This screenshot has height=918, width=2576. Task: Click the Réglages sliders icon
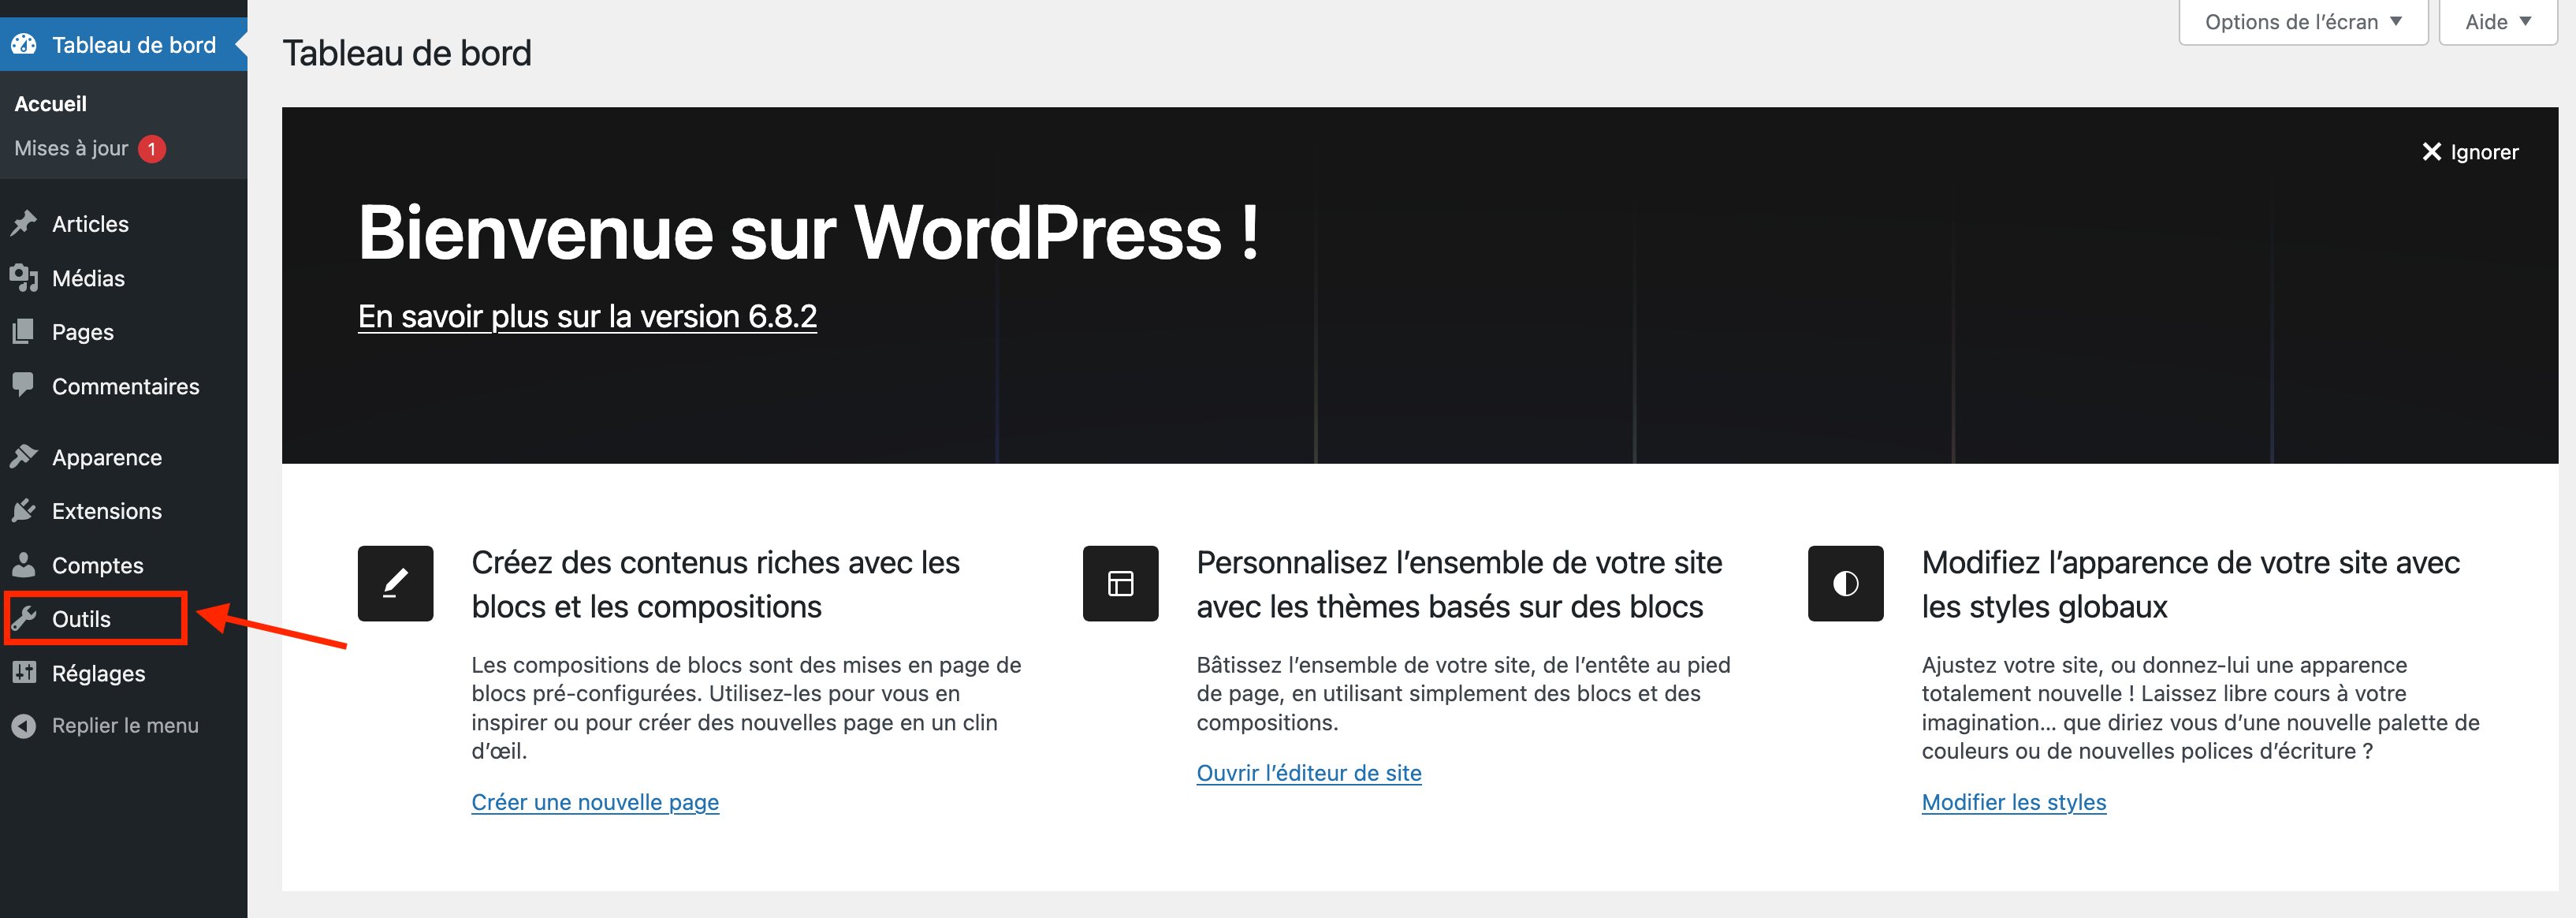click(24, 672)
